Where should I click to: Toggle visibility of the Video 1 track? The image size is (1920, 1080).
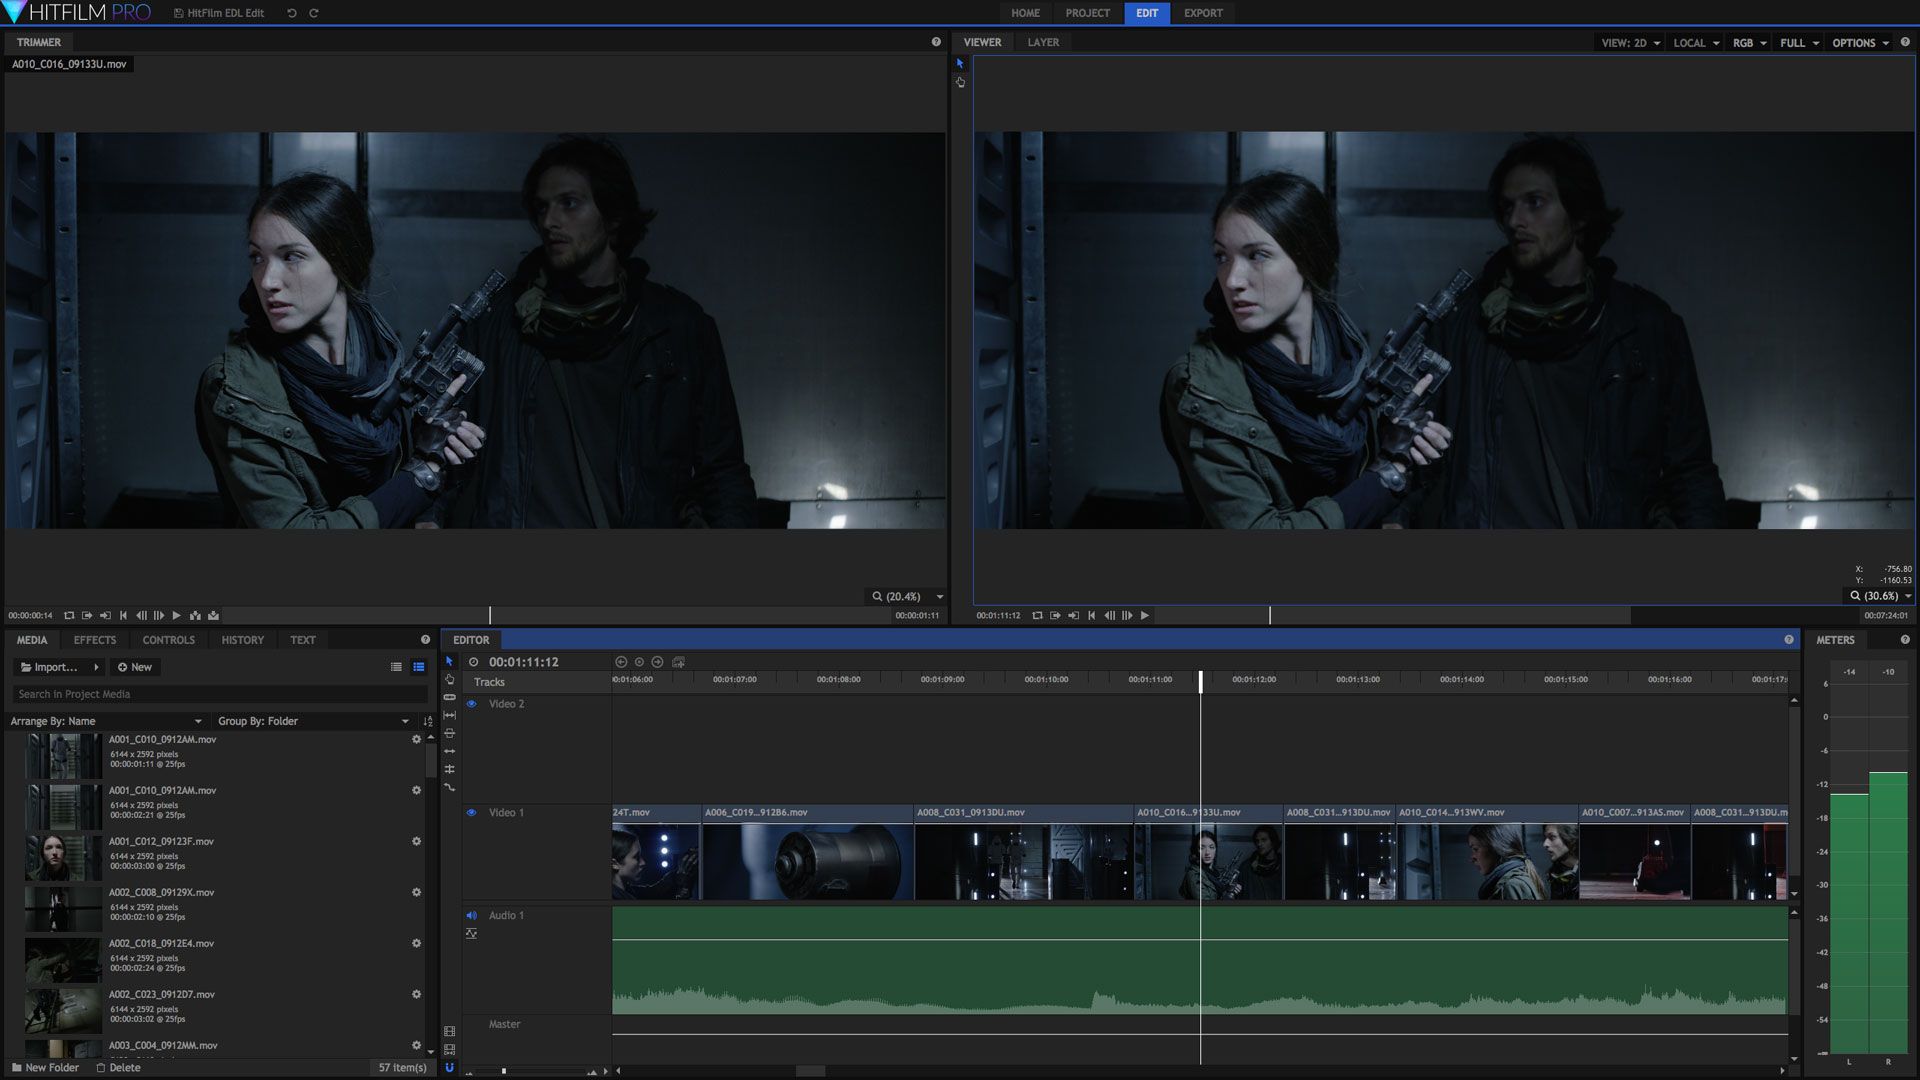coord(471,813)
